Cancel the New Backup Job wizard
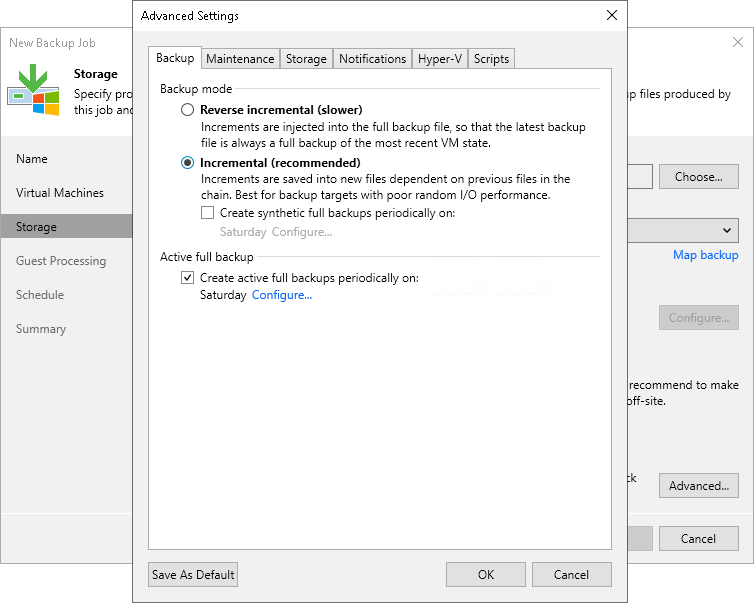The height and width of the screenshot is (603, 754). tap(699, 539)
